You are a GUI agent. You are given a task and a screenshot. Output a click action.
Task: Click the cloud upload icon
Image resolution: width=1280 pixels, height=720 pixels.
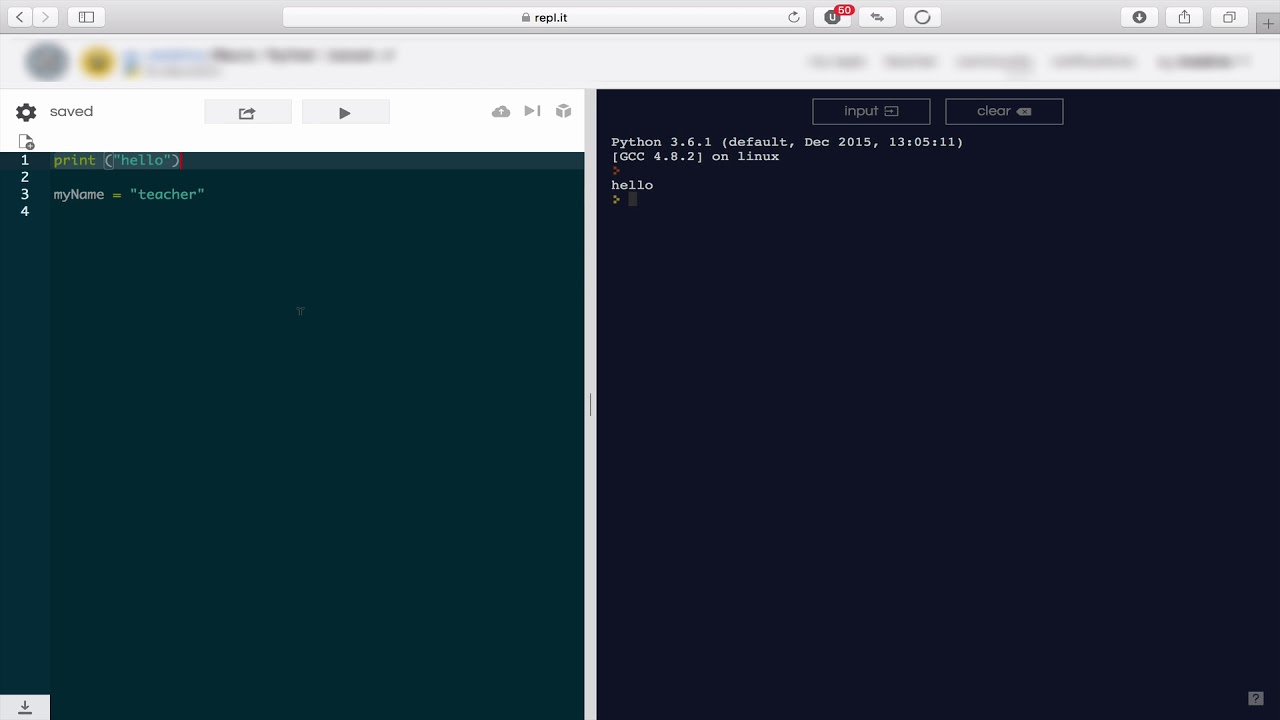(501, 112)
